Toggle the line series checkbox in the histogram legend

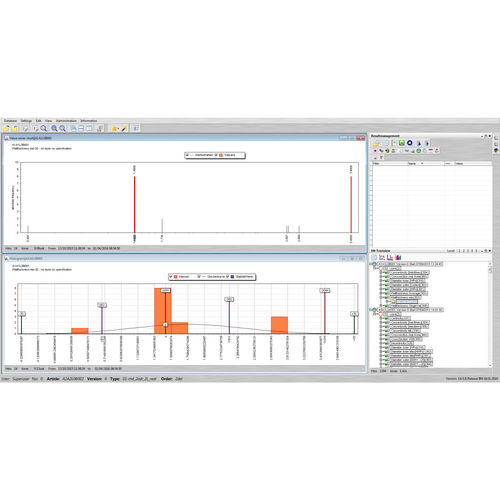199,277
